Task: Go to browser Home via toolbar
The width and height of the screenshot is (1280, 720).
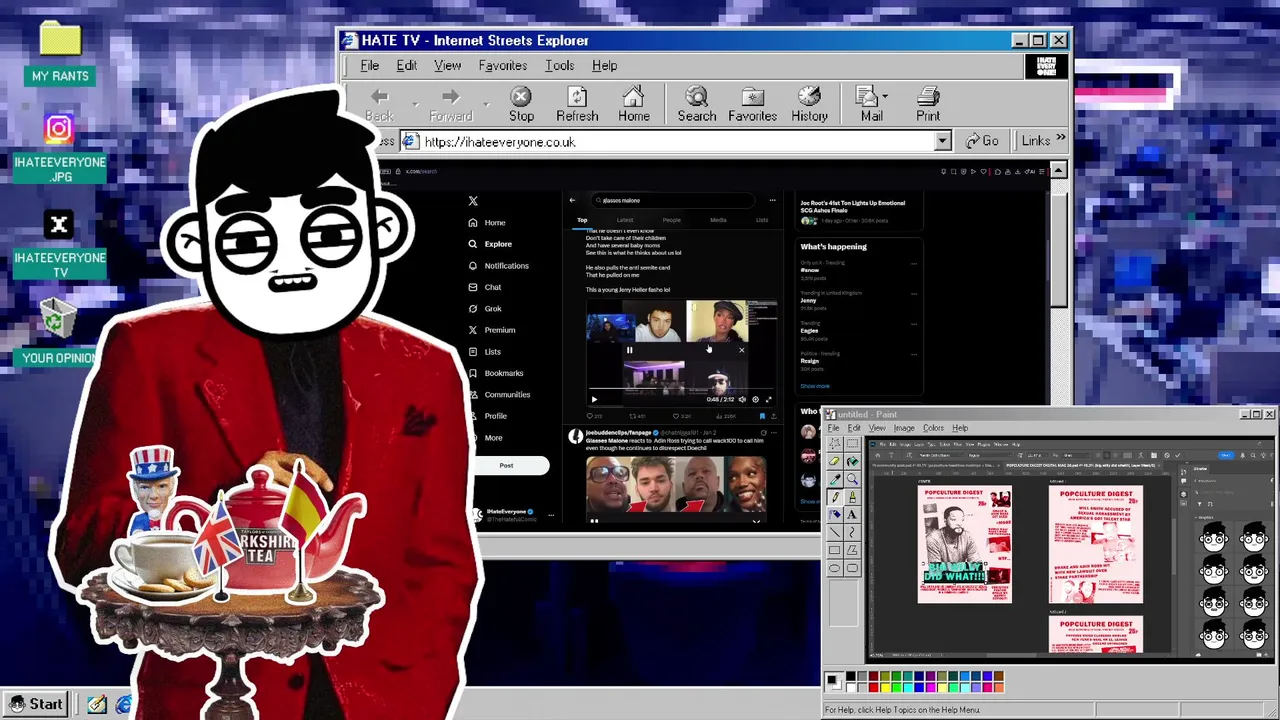Action: [x=633, y=104]
